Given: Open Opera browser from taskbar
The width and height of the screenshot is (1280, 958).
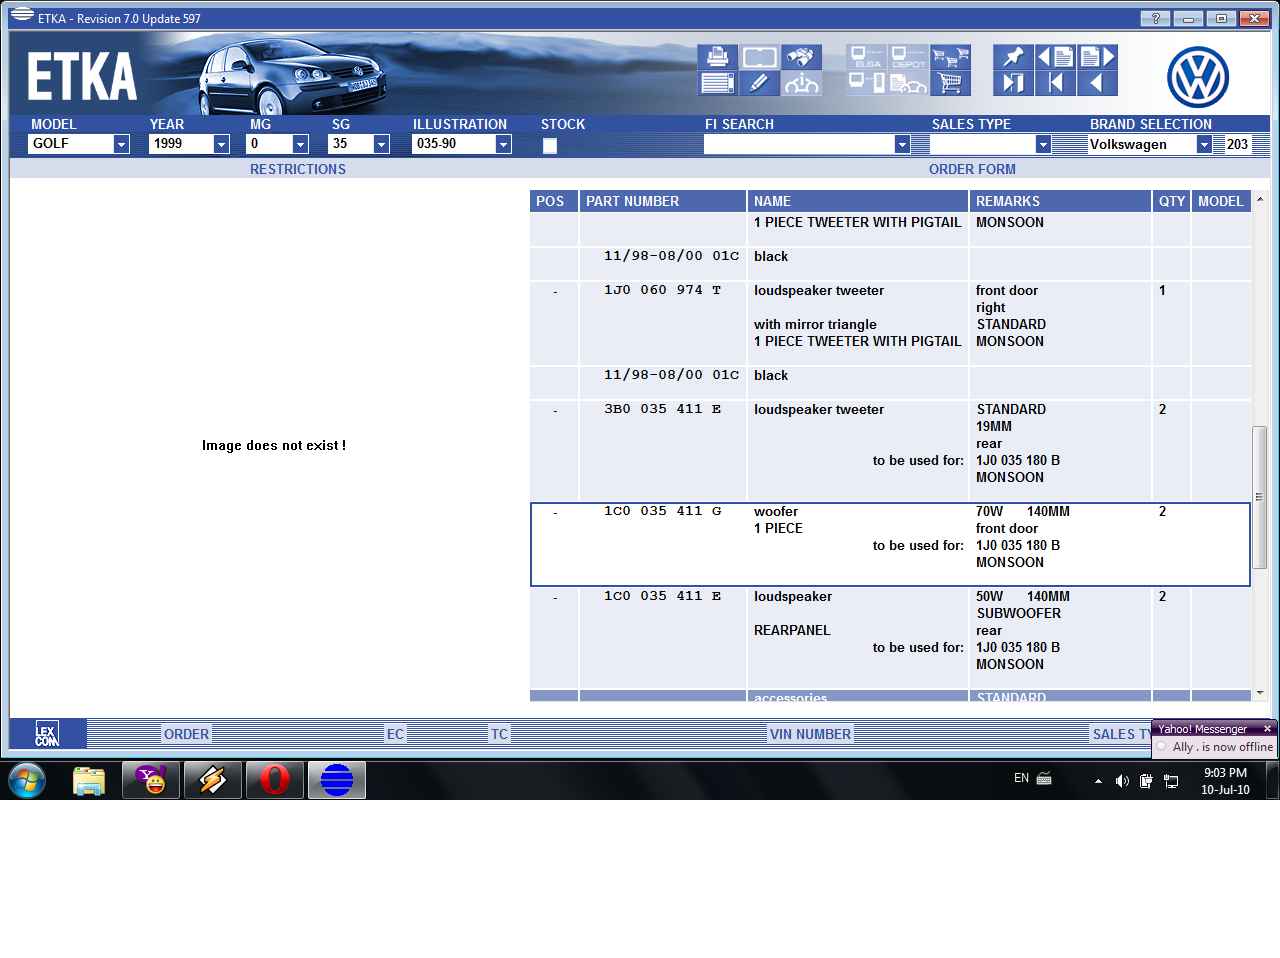Looking at the screenshot, I should point(275,780).
